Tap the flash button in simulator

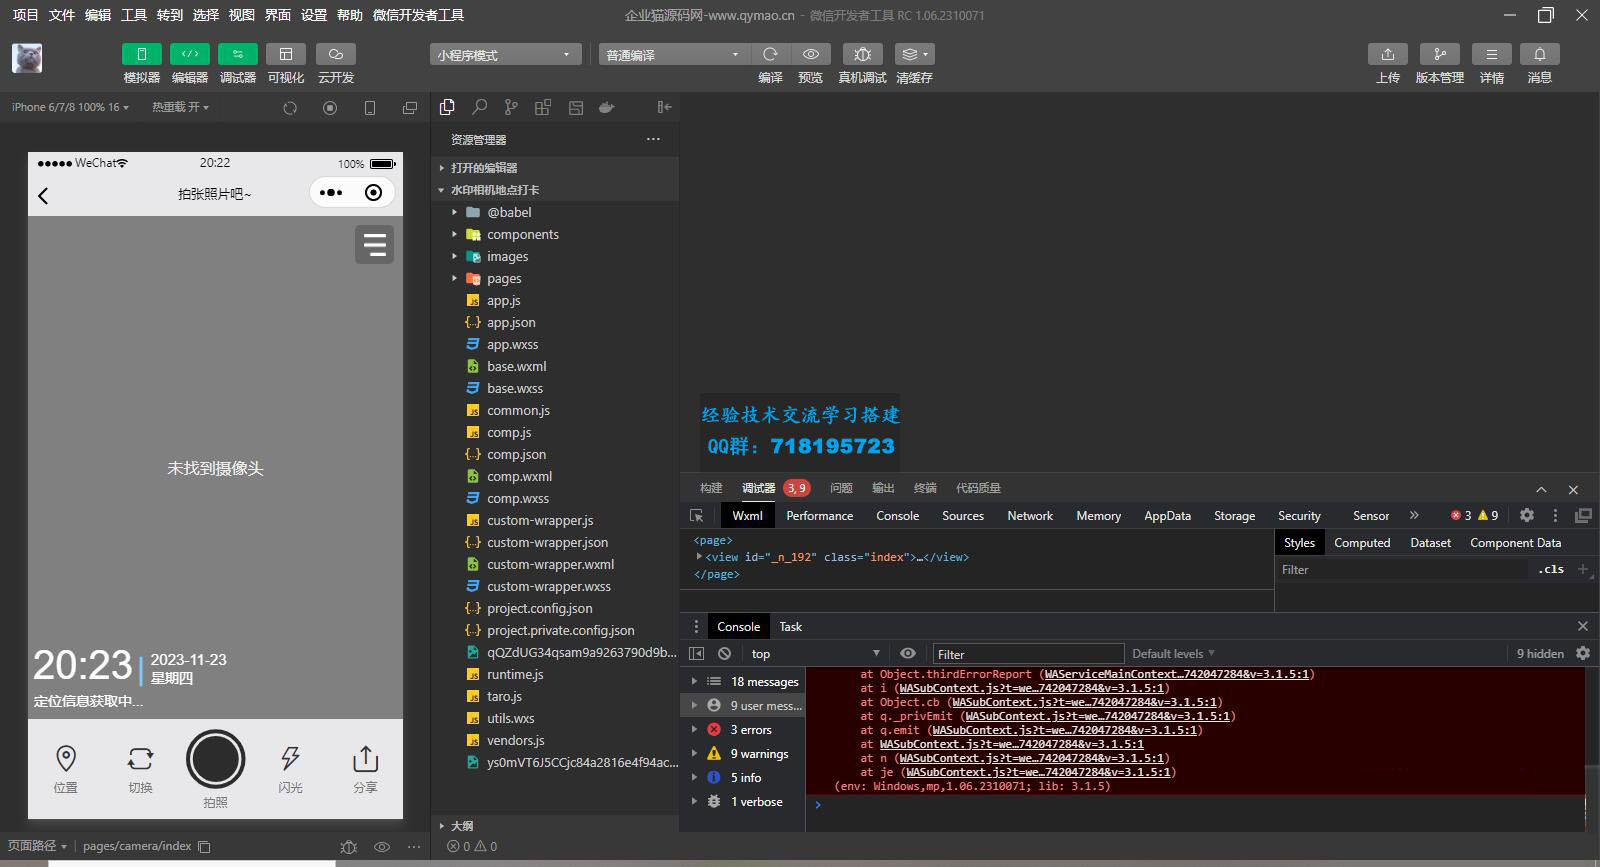[x=290, y=768]
